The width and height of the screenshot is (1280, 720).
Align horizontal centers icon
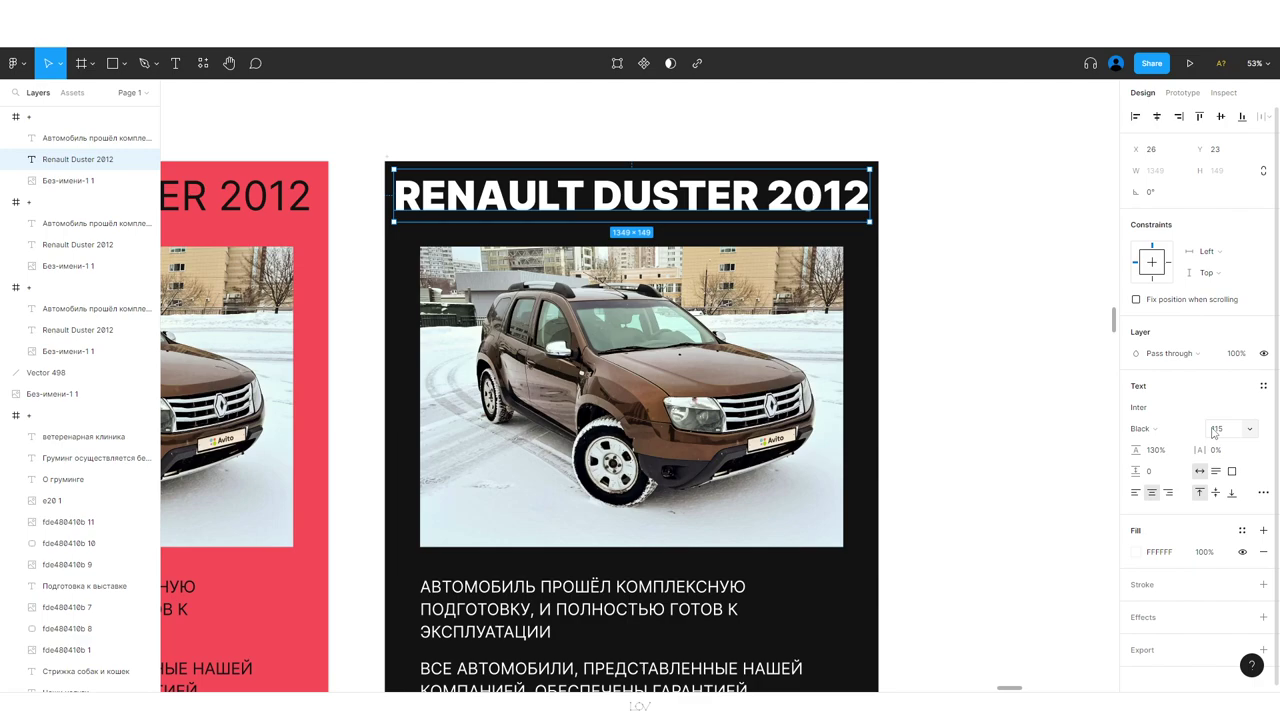click(1157, 117)
